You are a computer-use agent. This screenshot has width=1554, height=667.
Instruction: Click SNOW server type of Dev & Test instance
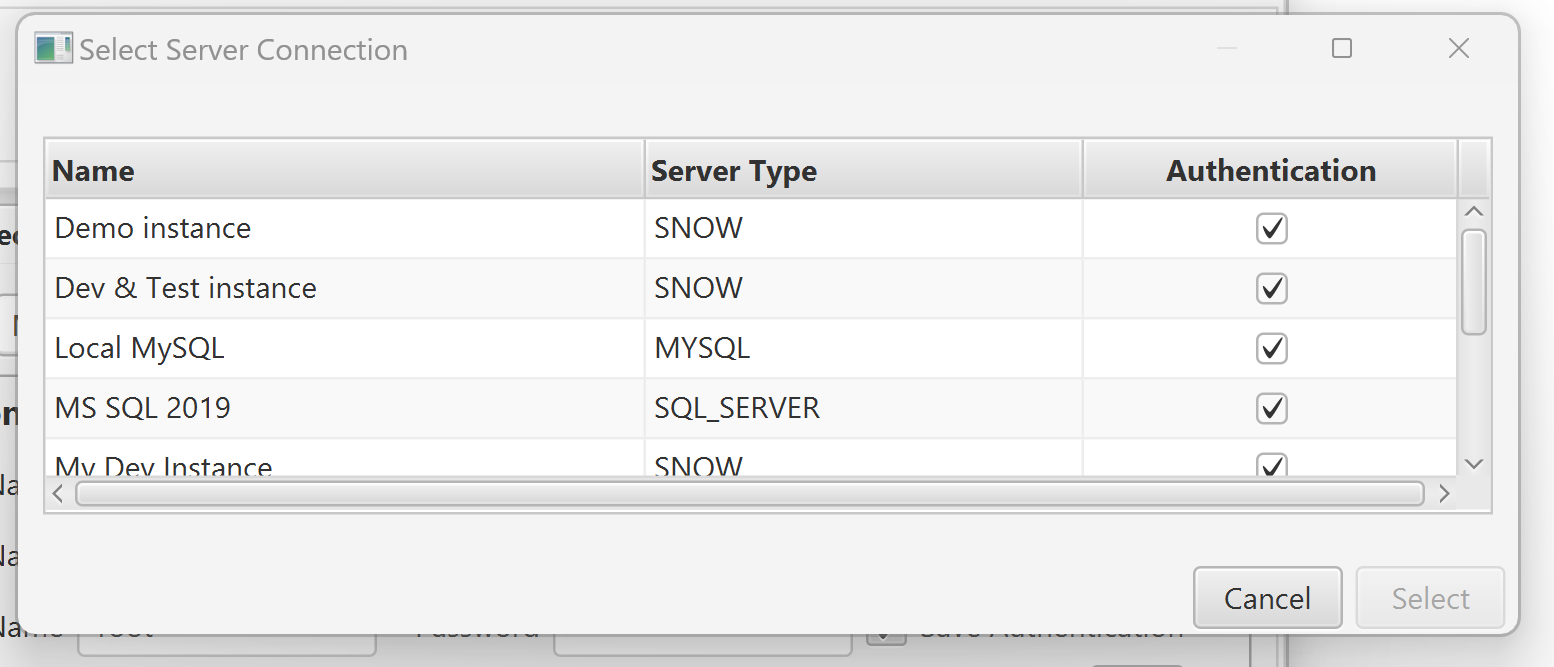(x=698, y=288)
